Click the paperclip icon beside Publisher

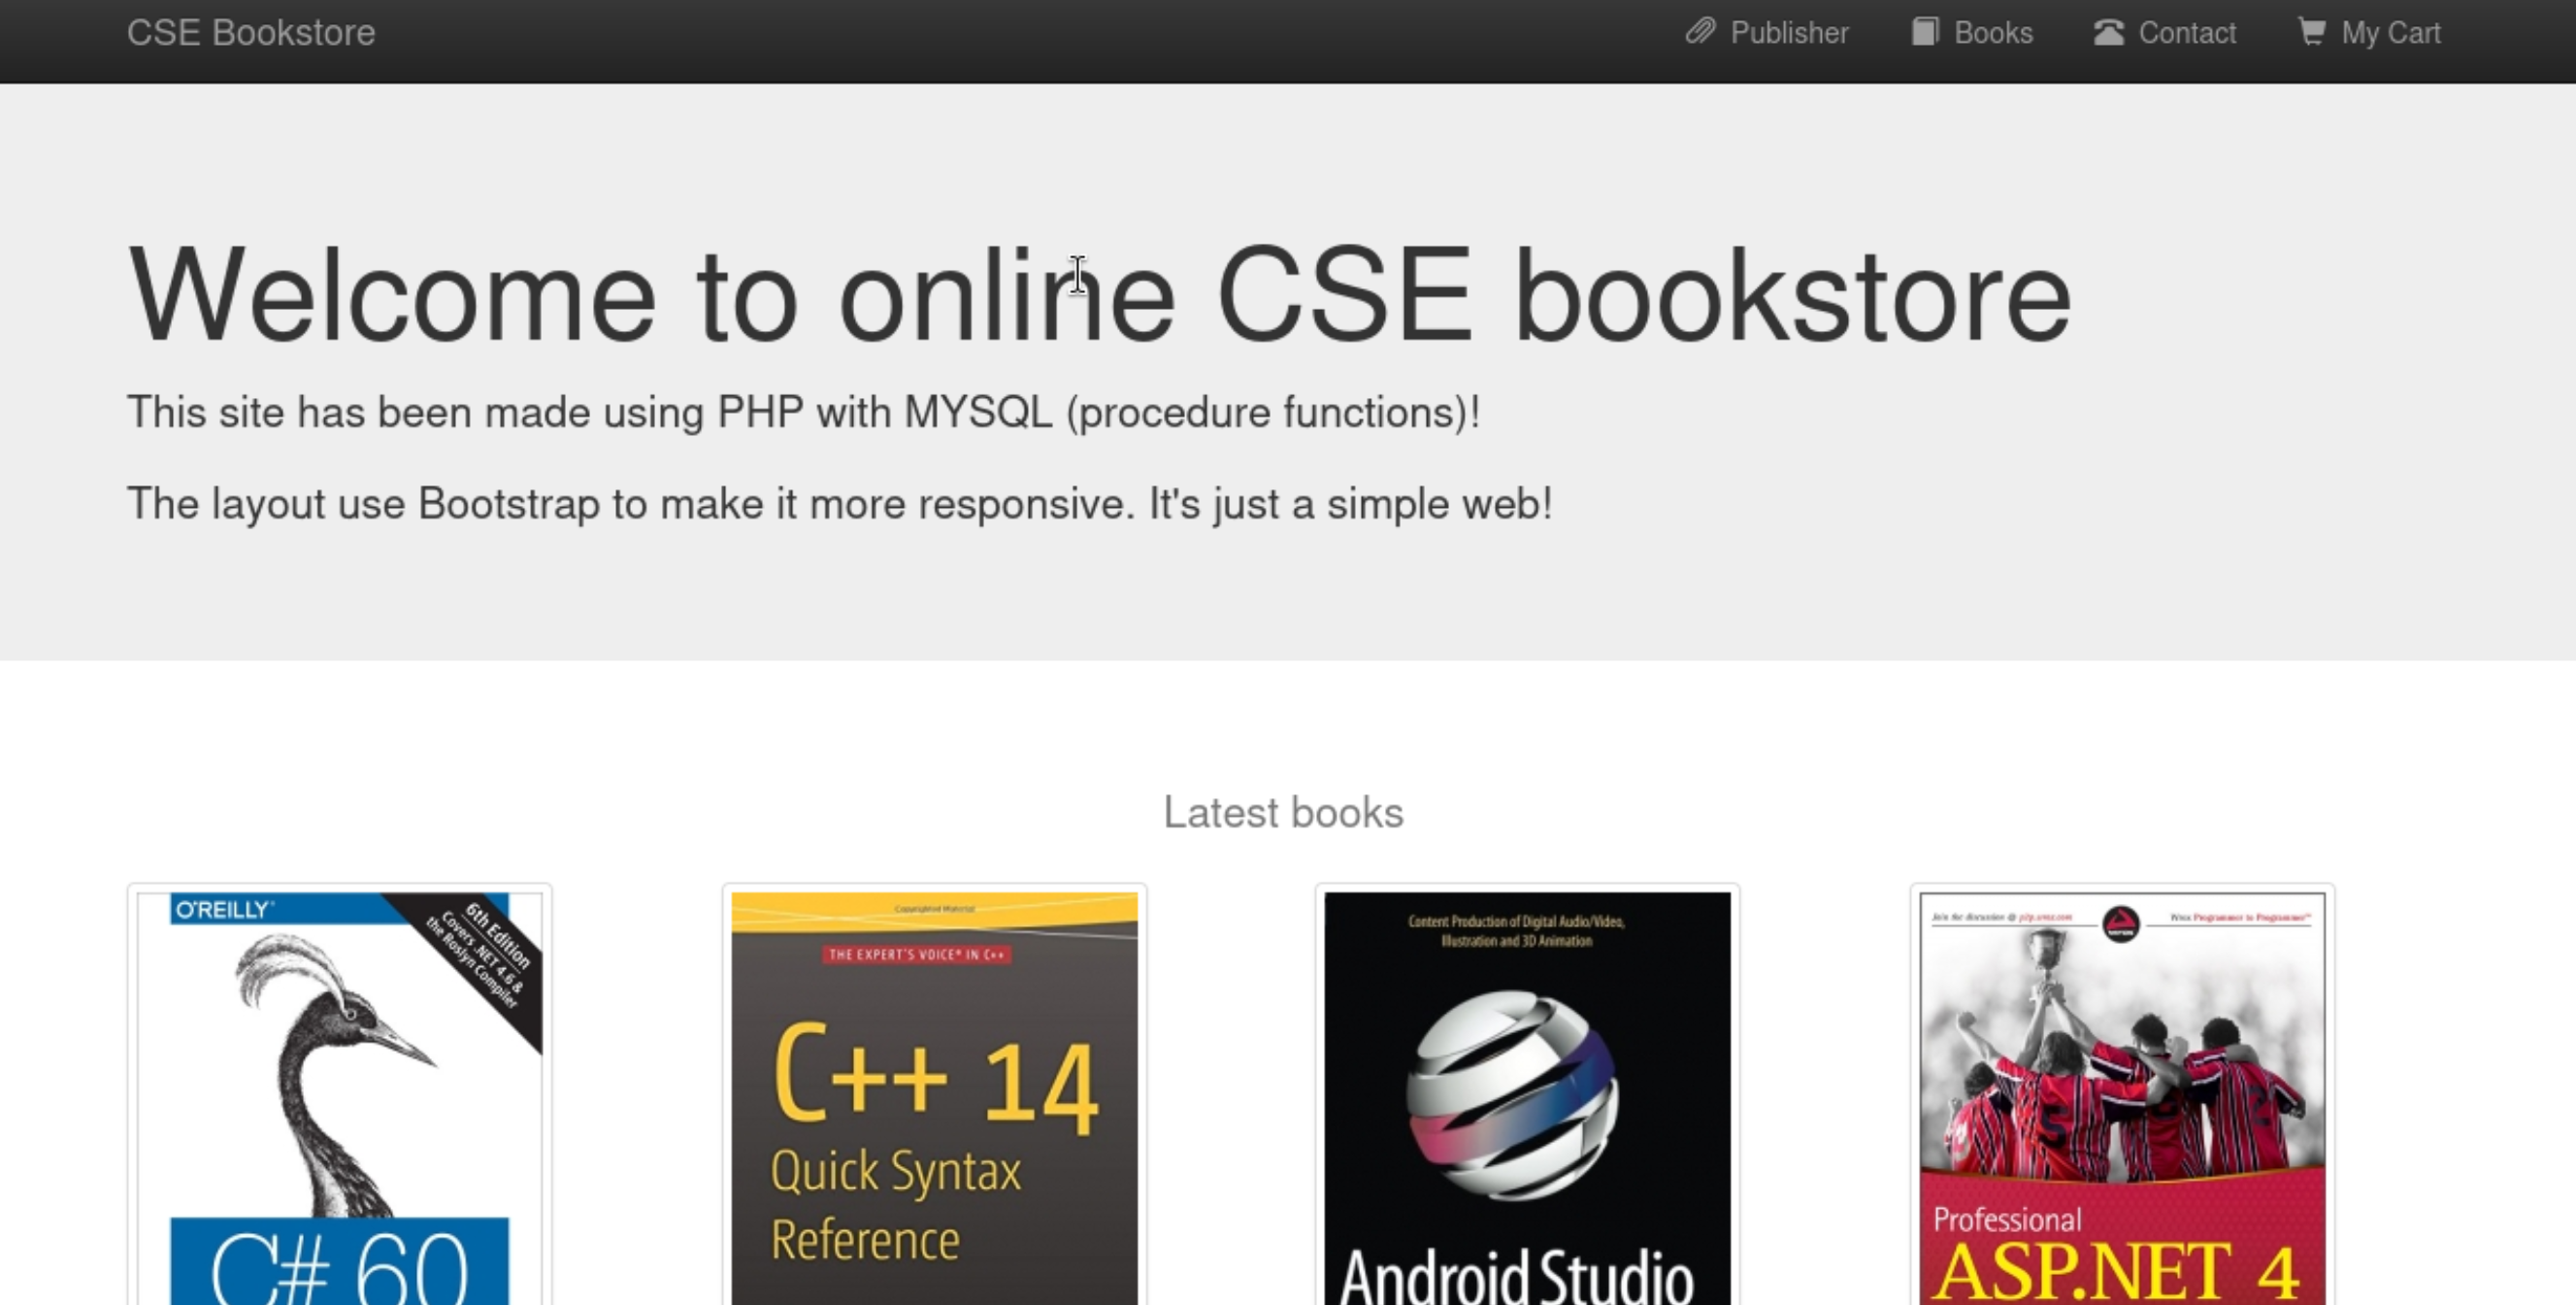pos(1700,32)
